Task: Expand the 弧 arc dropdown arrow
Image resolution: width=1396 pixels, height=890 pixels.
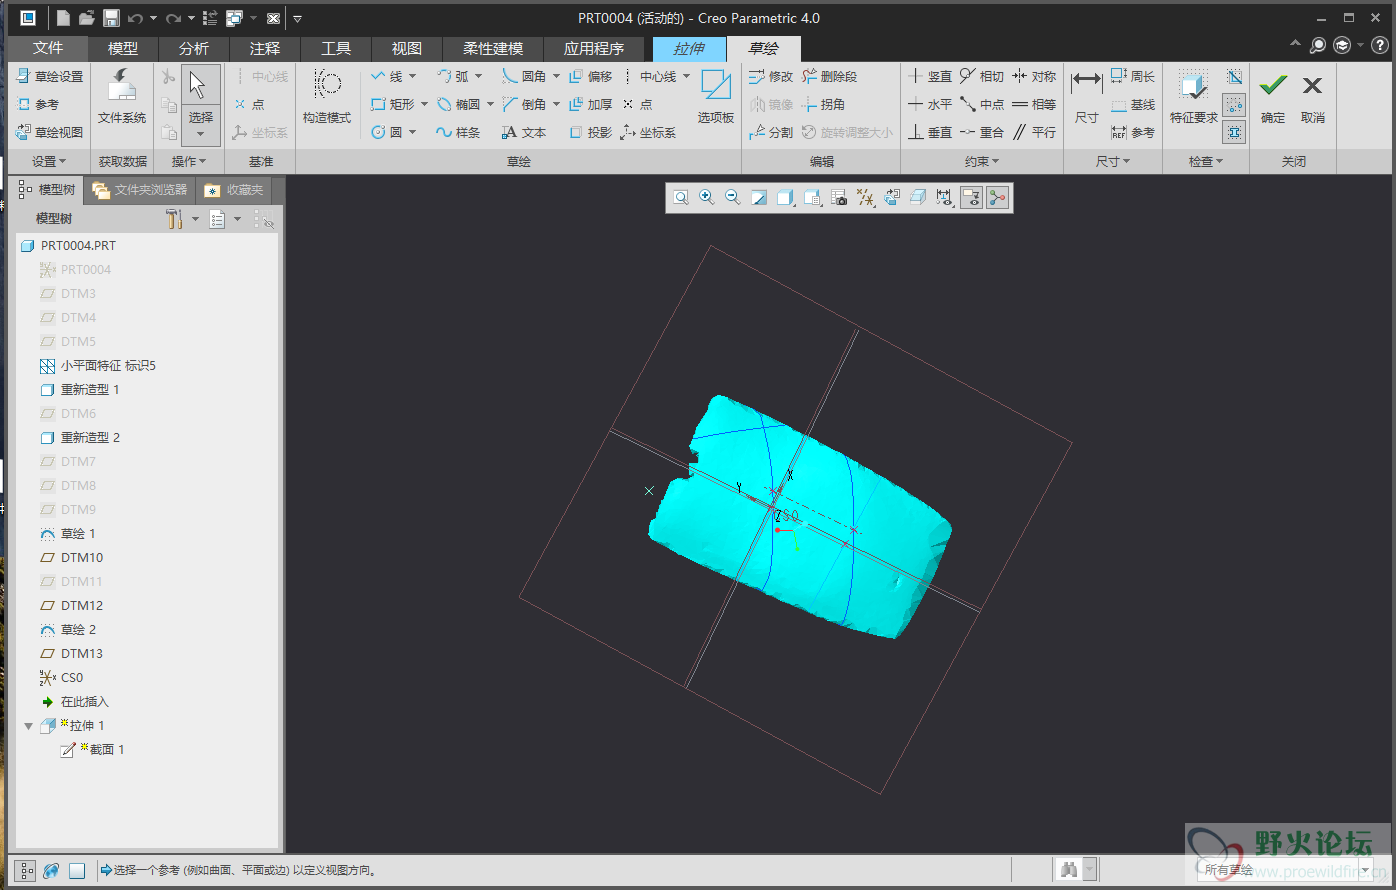Action: point(478,76)
